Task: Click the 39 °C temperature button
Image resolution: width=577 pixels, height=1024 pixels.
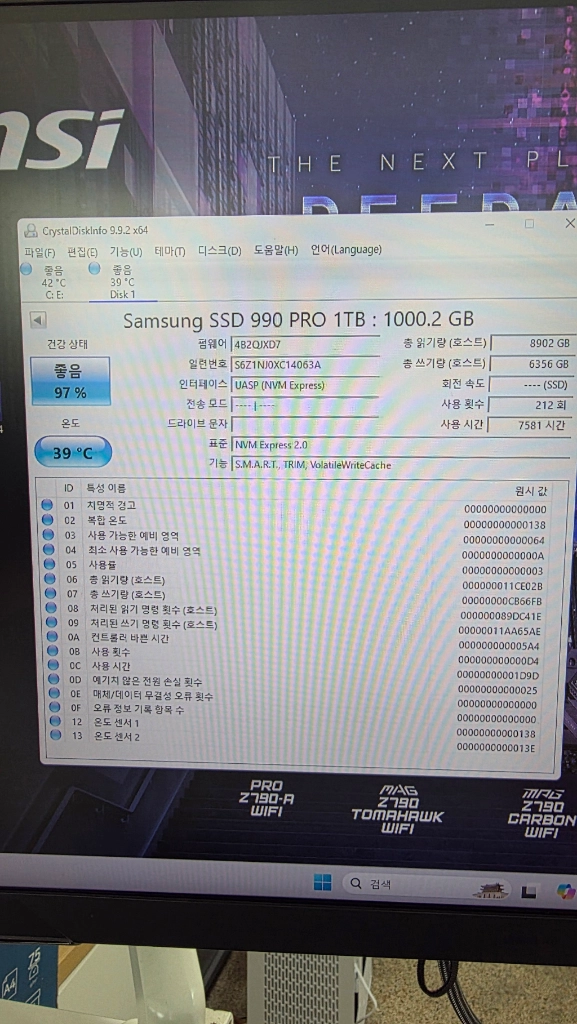Action: pos(72,453)
